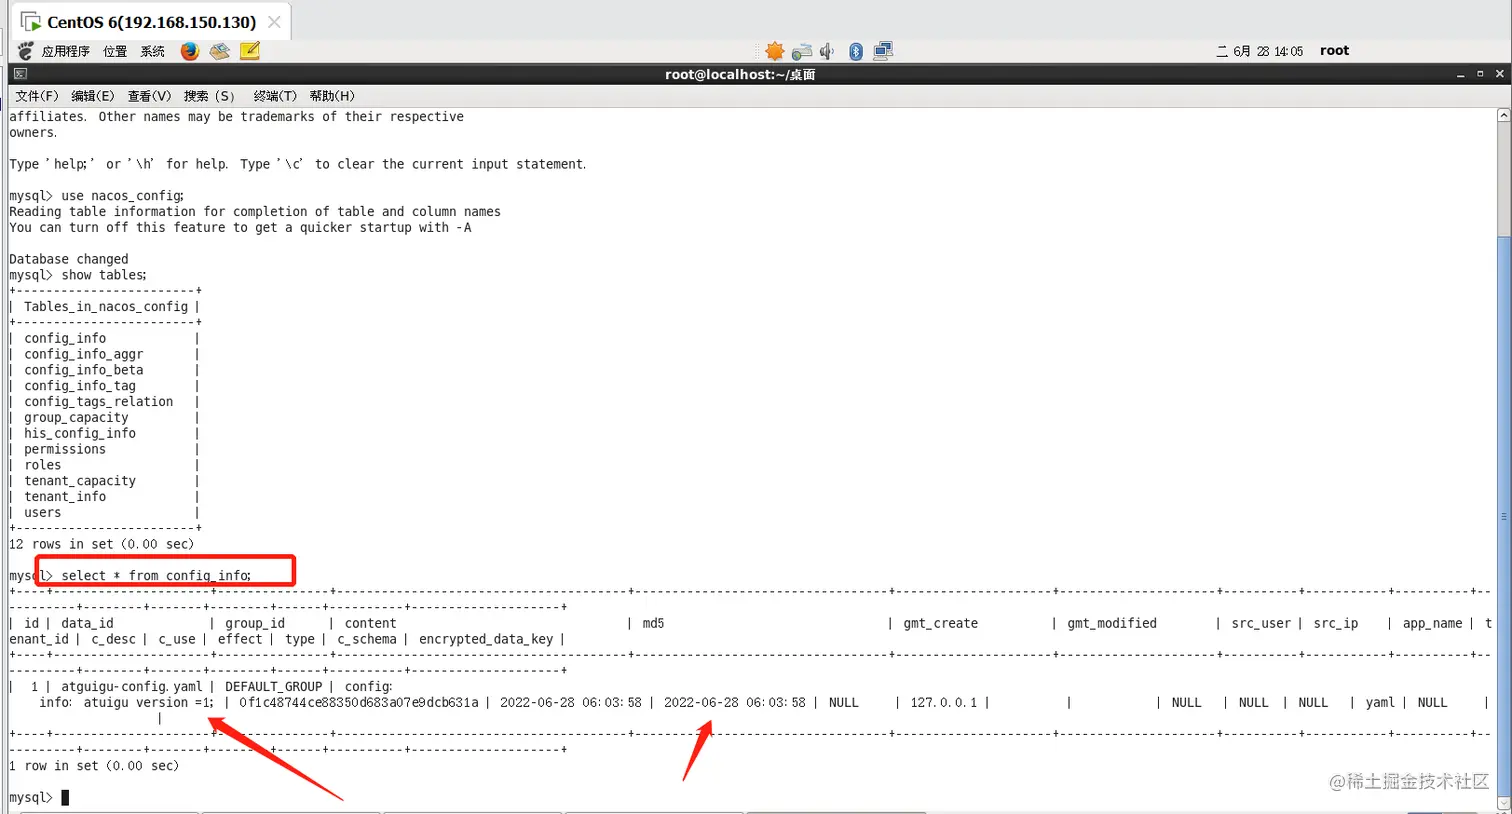This screenshot has height=814, width=1512.
Task: Click the 'md5' column header
Action: [x=653, y=624]
